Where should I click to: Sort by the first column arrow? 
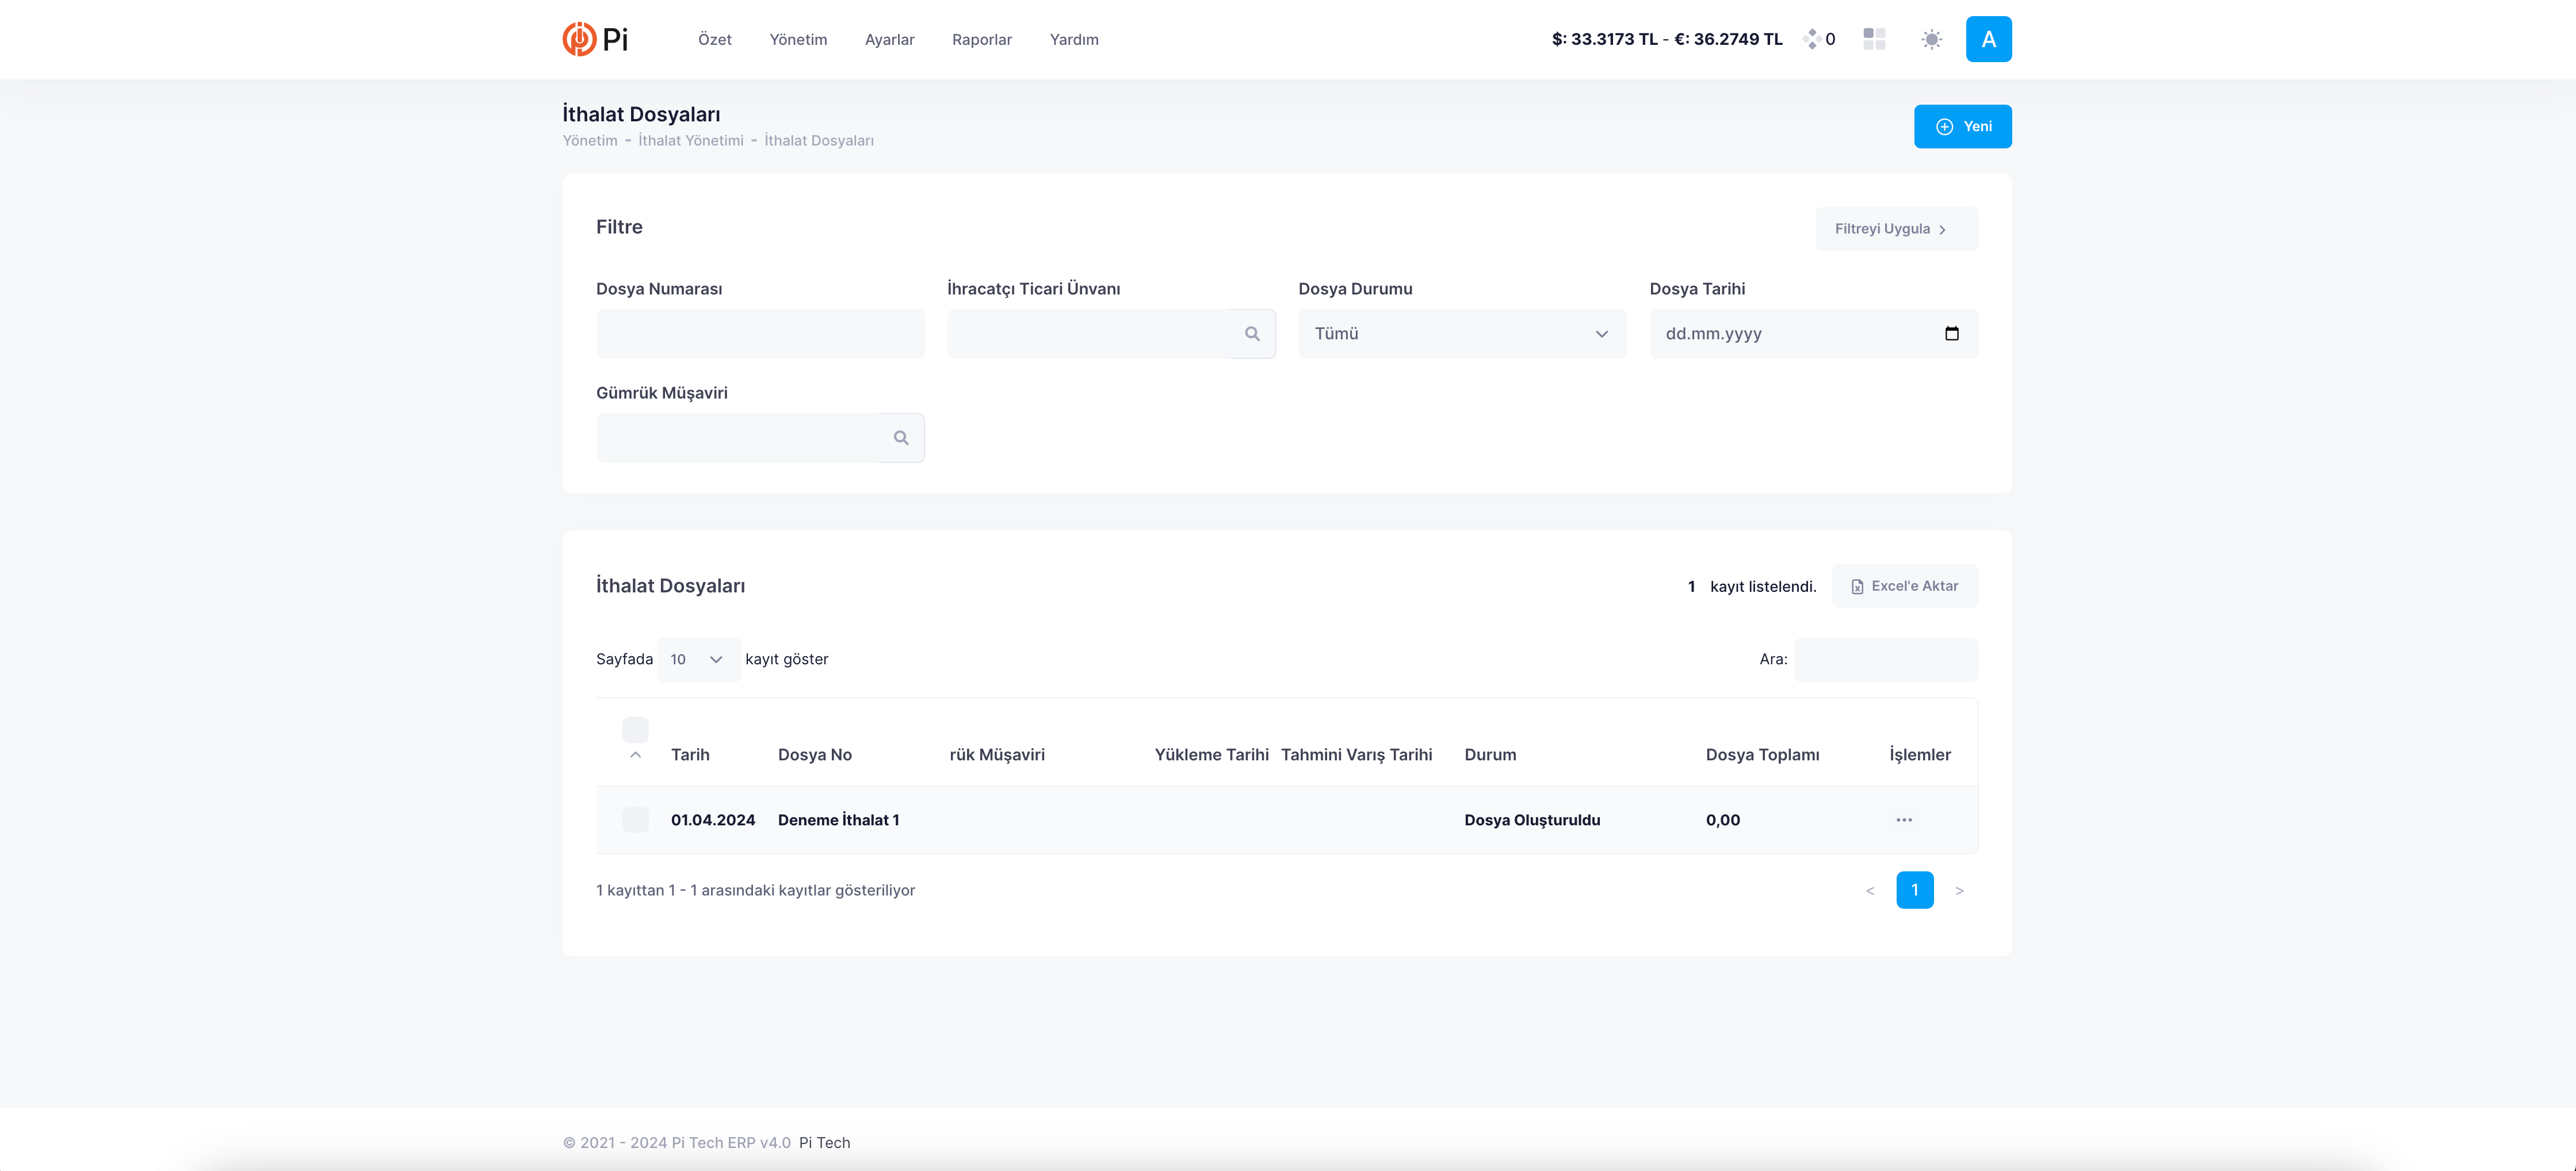click(635, 756)
